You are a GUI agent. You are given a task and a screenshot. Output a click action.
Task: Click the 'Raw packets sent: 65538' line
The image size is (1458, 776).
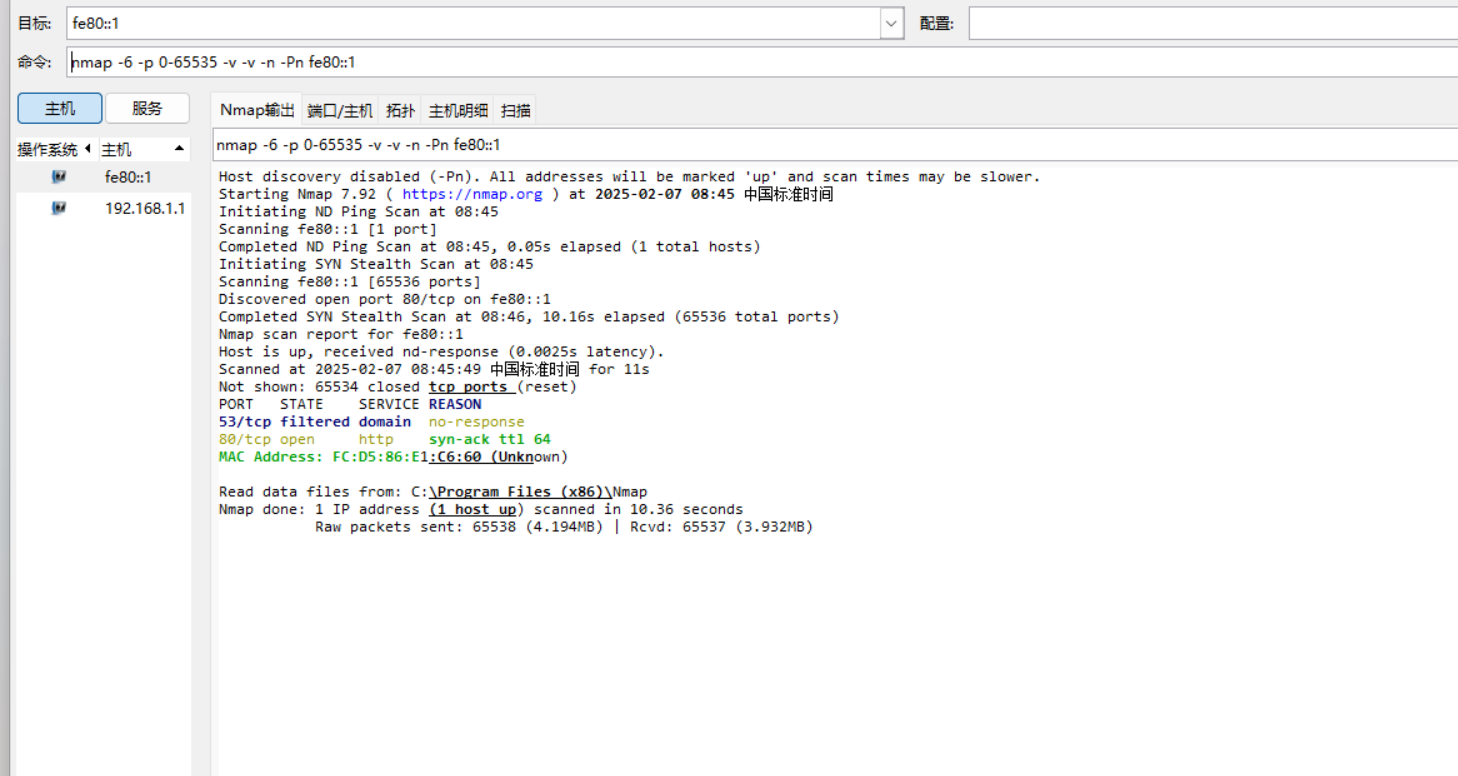[x=564, y=527]
